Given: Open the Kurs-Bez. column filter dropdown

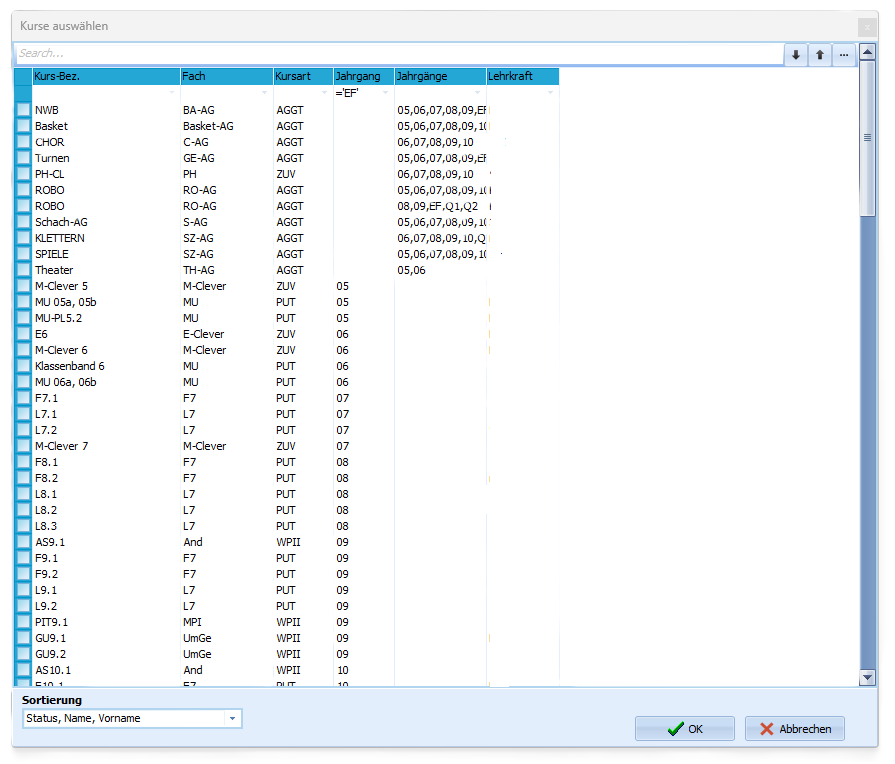Looking at the screenshot, I should [x=171, y=93].
